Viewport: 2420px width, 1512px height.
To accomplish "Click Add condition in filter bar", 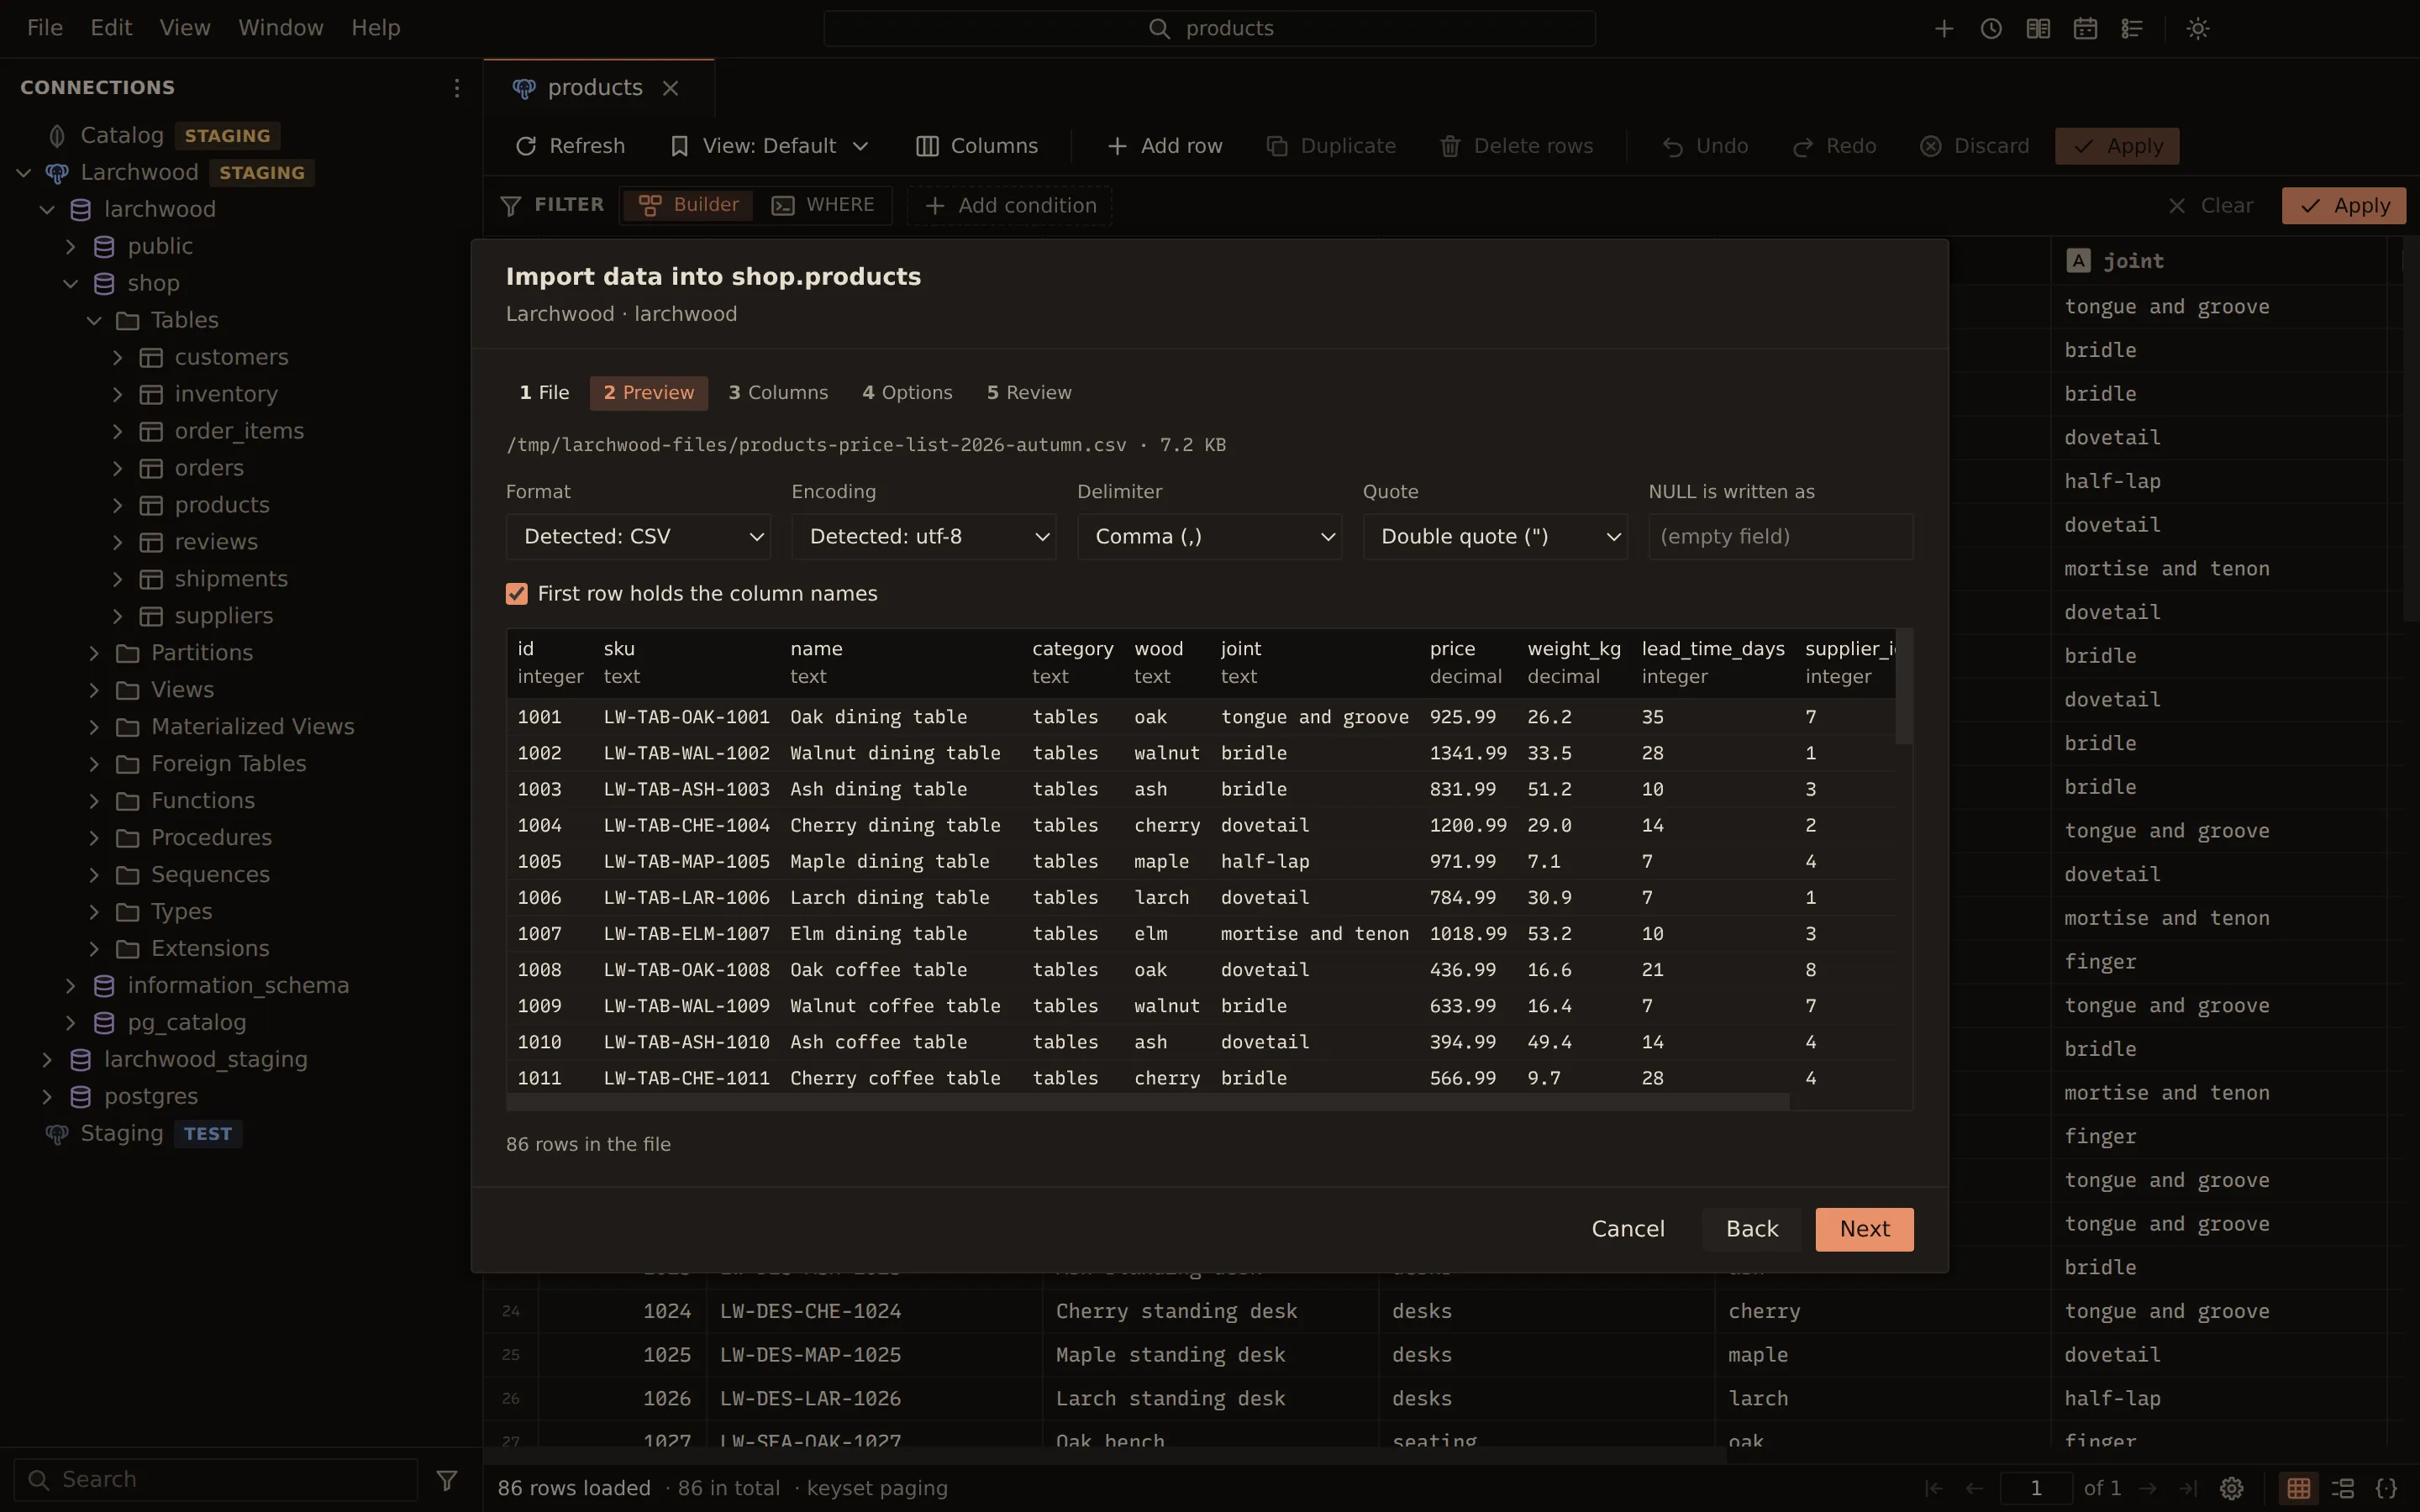I will tap(1010, 205).
